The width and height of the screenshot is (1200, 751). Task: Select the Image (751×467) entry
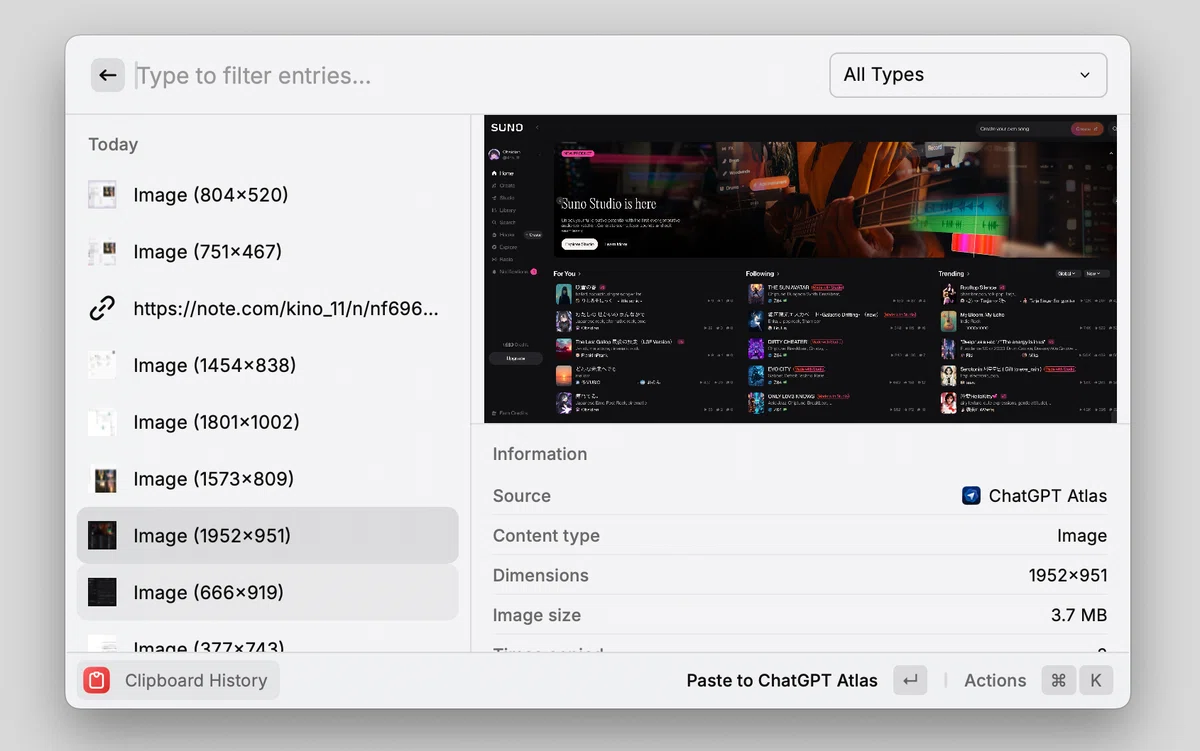pyautogui.click(x=268, y=252)
